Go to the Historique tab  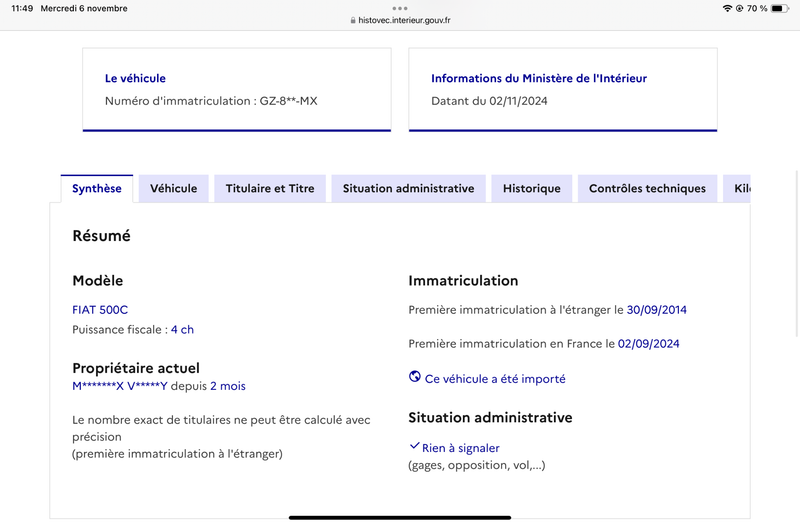coord(532,188)
